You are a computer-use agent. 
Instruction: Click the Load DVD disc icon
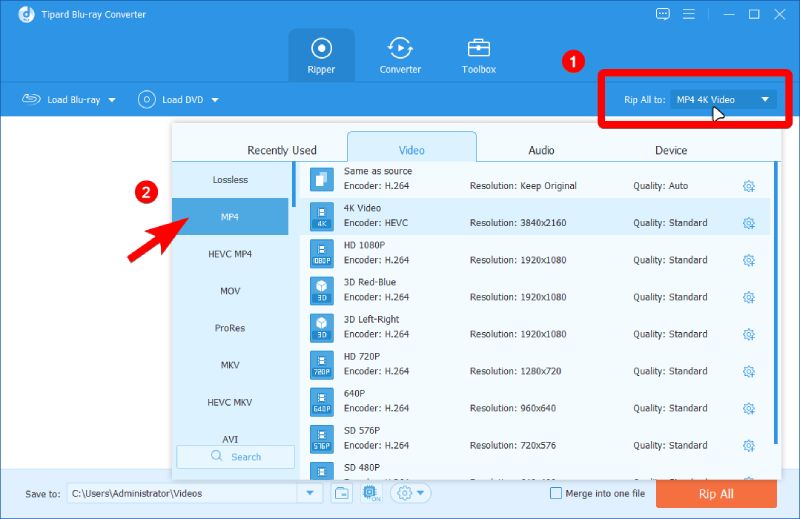pyautogui.click(x=146, y=100)
